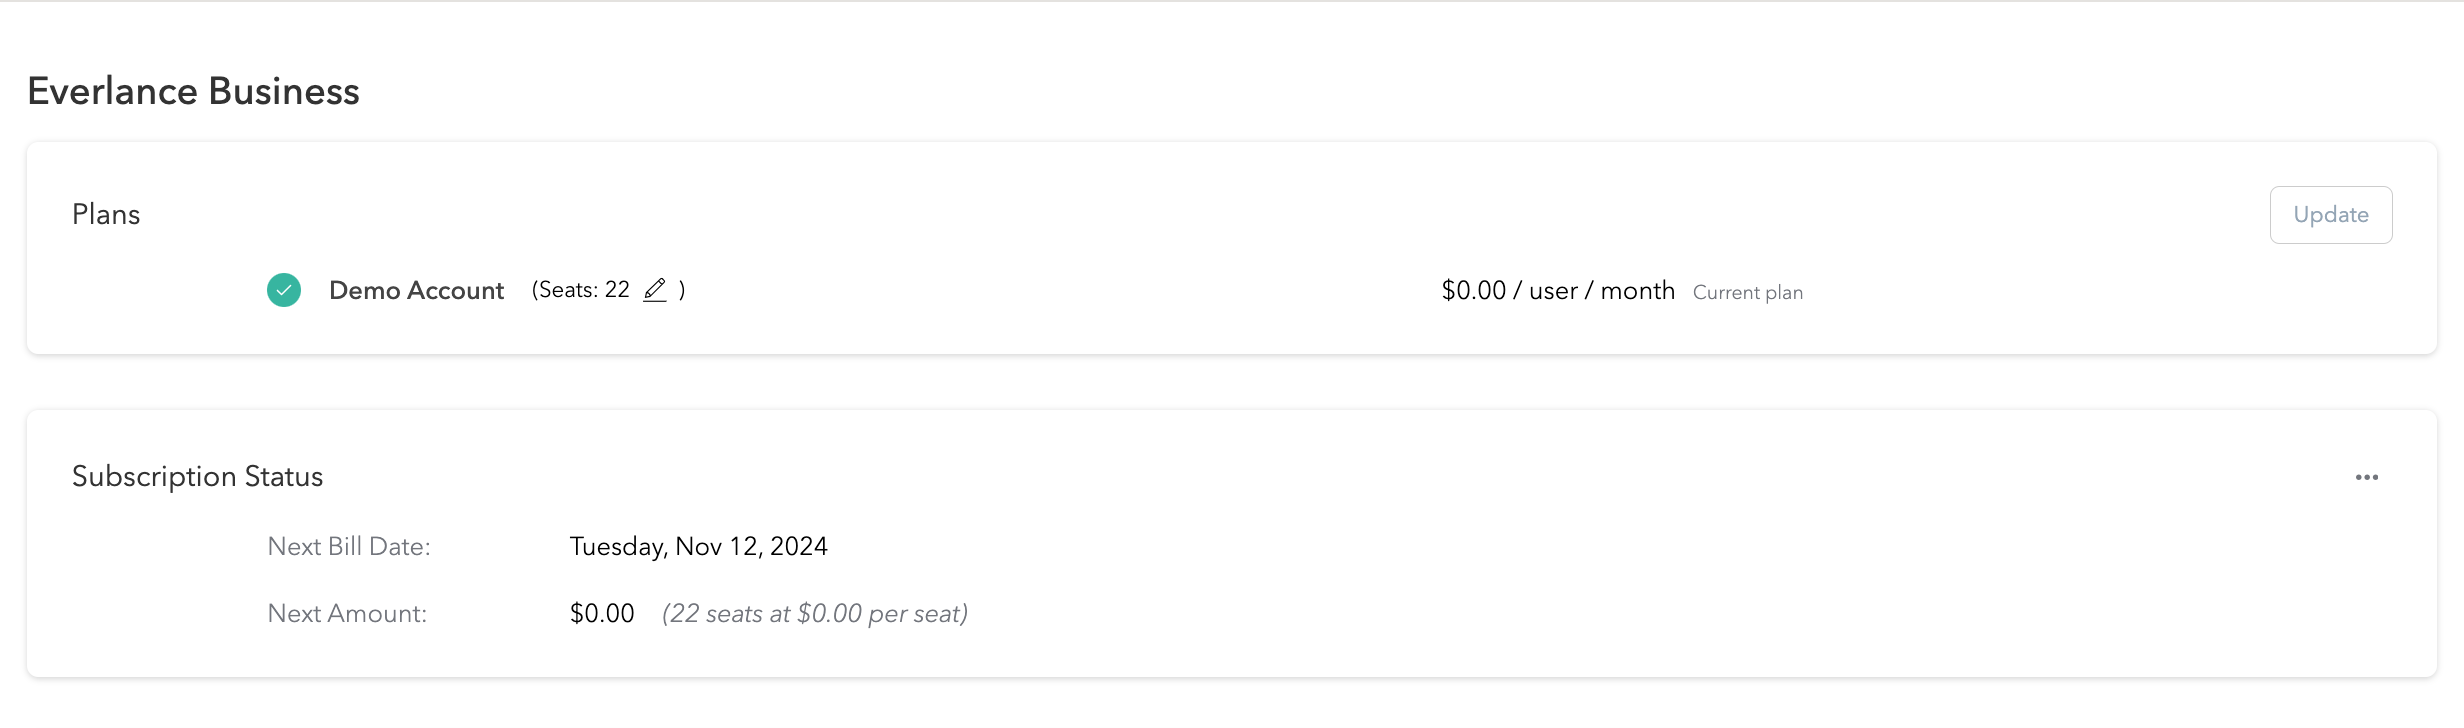Click the word month in the plan price
2464x728 pixels.
(1637, 291)
